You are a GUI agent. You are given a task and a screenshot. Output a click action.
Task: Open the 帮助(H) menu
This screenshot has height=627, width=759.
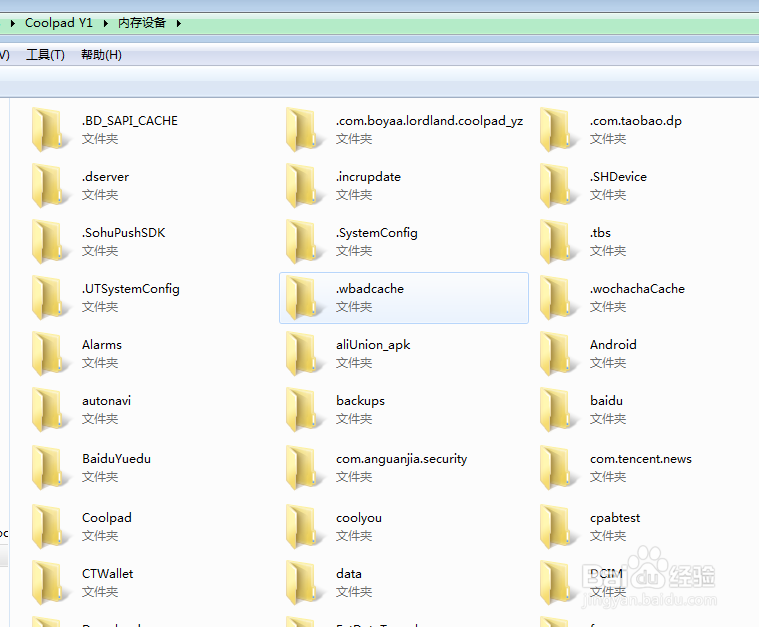click(101, 55)
